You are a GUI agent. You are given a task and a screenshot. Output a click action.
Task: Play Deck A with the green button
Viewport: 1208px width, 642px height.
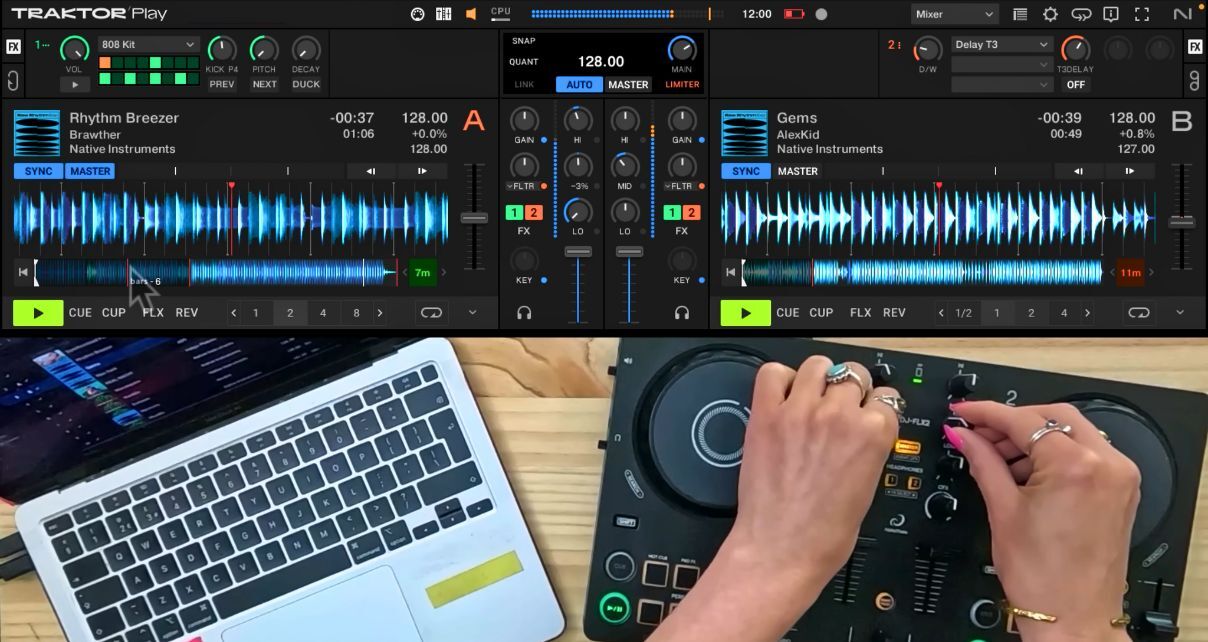(x=38, y=313)
